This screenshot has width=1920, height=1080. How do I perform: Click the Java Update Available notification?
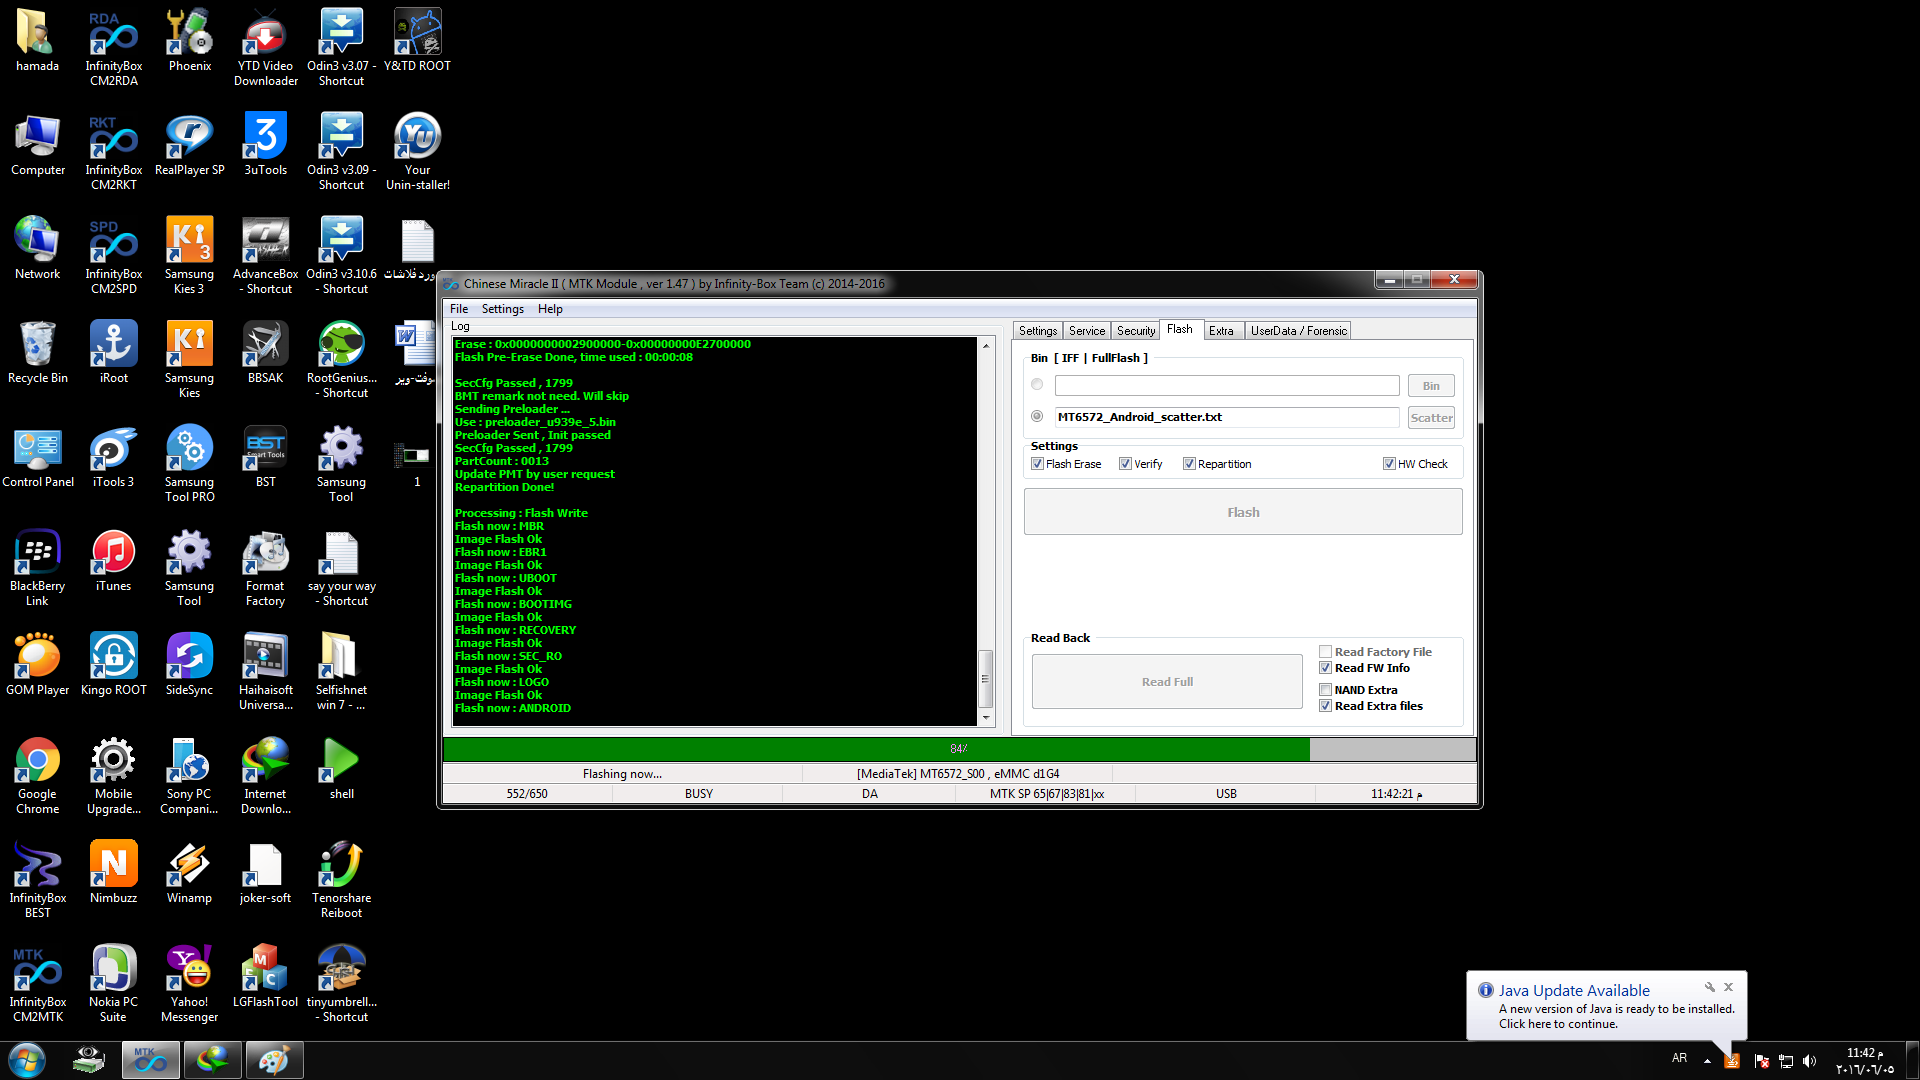pos(1607,1006)
